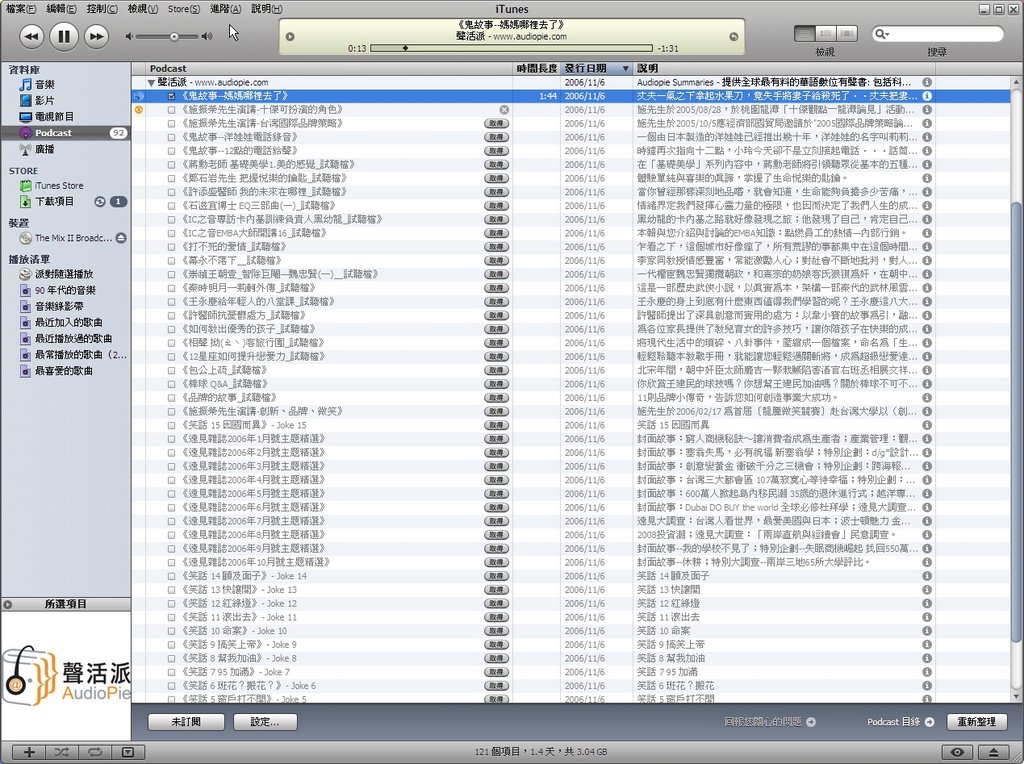Uncheck the 鬼故事--媽媽哪裡去了 checkbox

point(171,96)
